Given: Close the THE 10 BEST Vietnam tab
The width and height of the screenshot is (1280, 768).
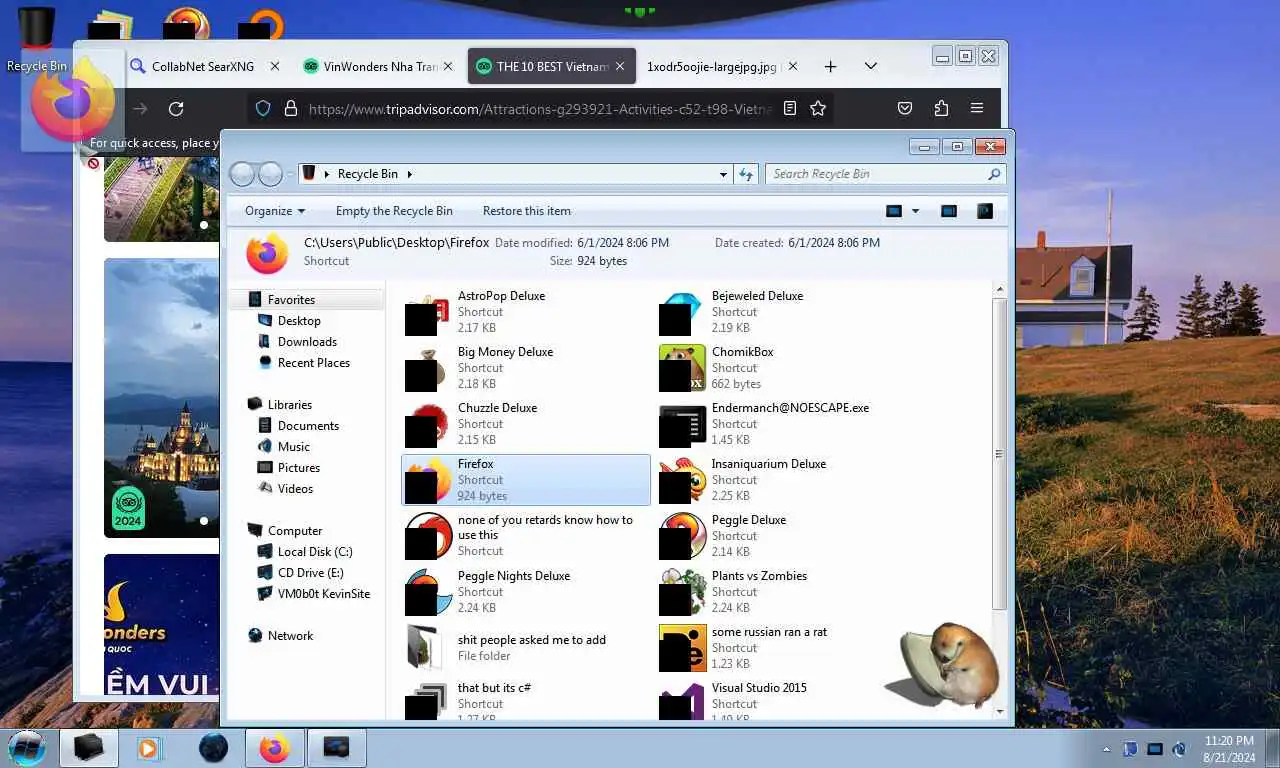Looking at the screenshot, I should (x=620, y=67).
